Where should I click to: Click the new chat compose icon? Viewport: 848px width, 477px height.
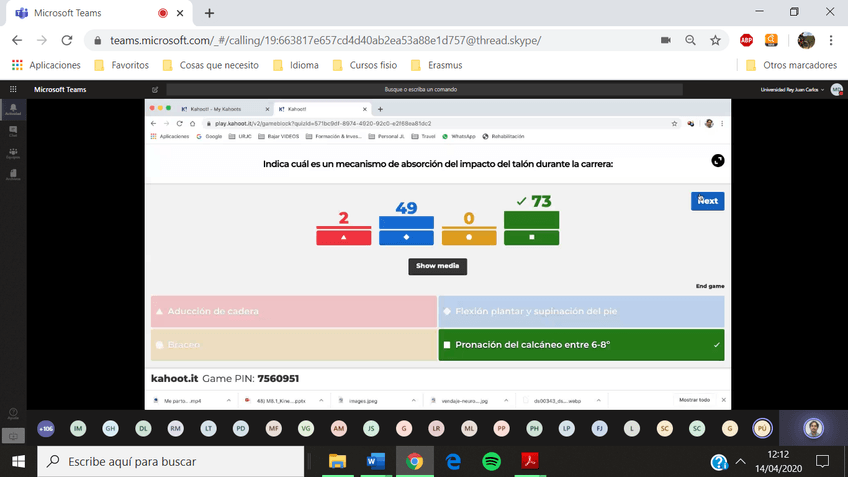coord(155,90)
